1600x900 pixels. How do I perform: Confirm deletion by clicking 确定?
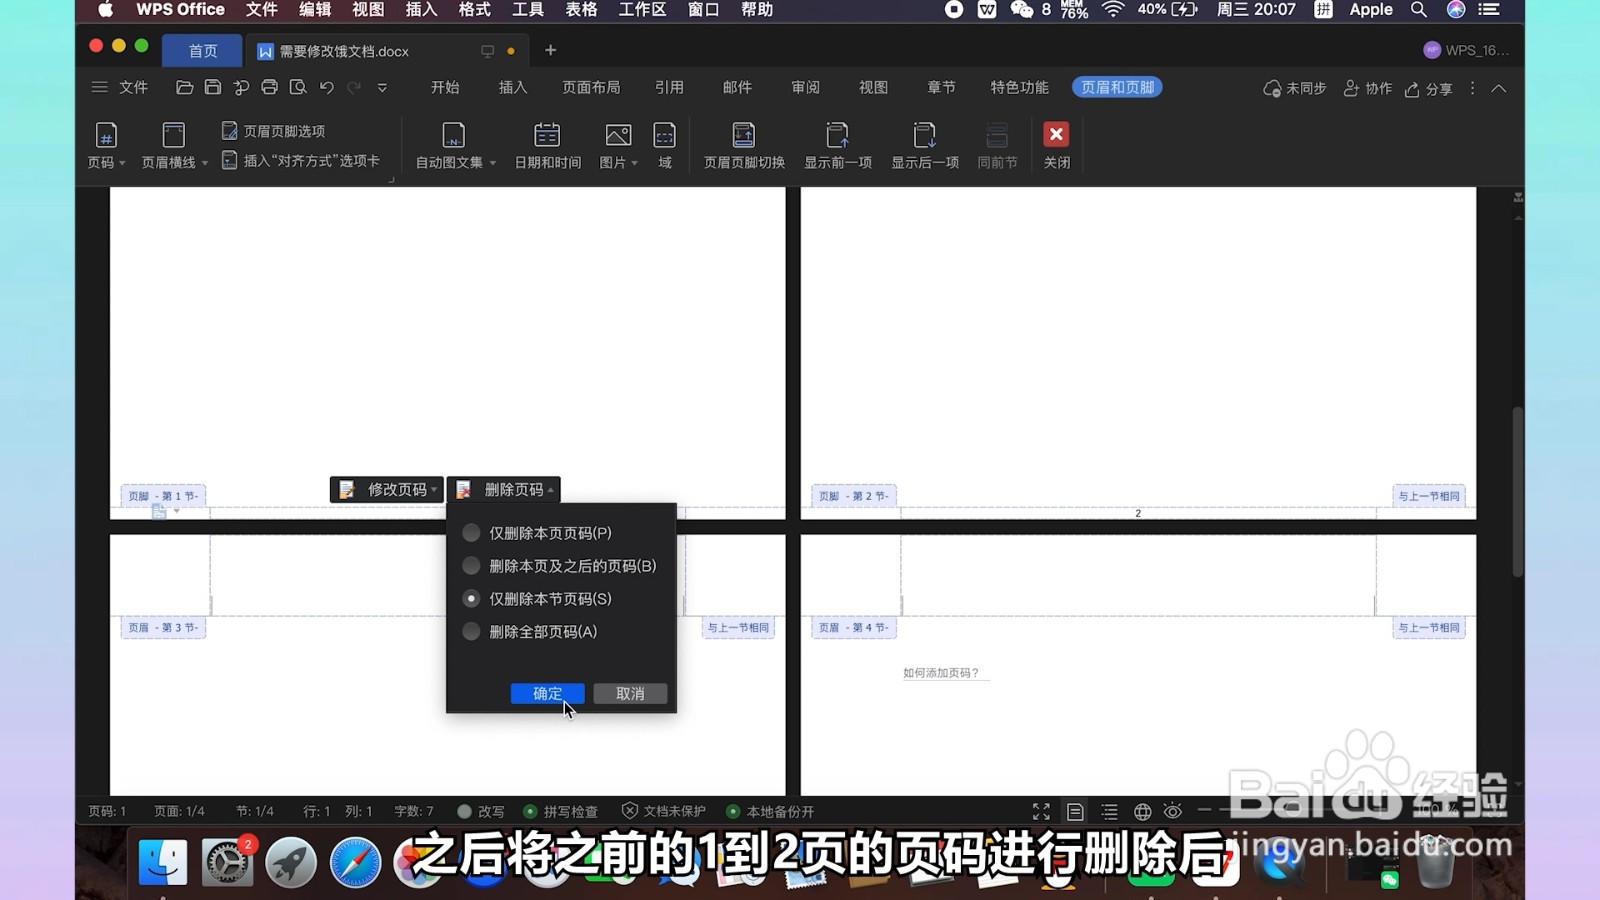(x=546, y=693)
